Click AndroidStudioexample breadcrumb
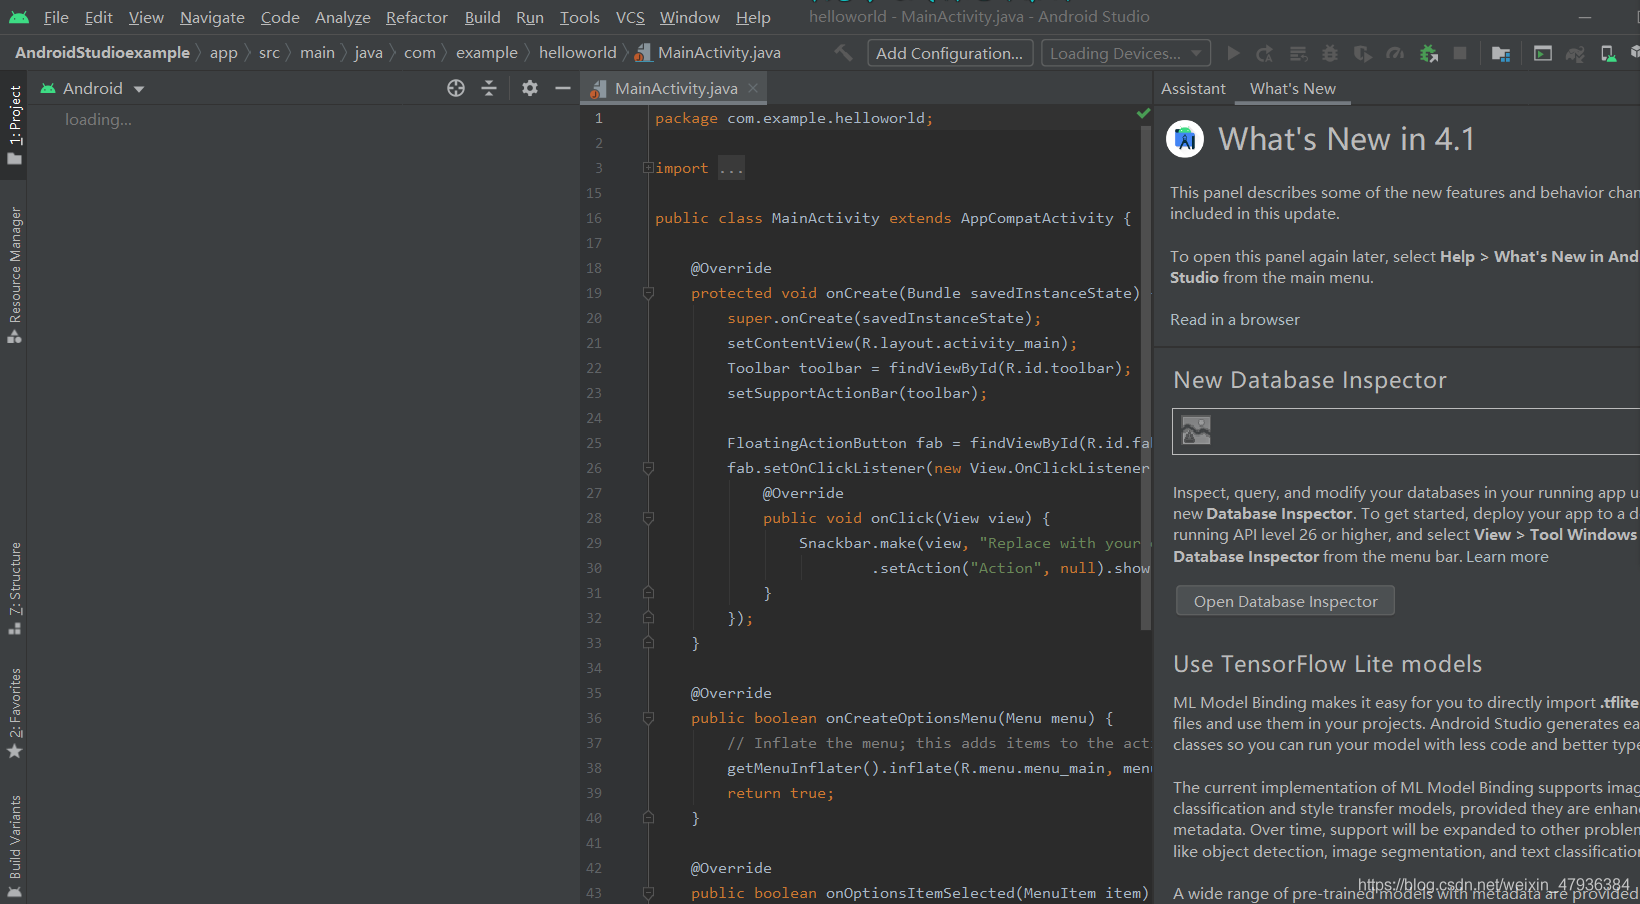1640x904 pixels. (x=102, y=52)
